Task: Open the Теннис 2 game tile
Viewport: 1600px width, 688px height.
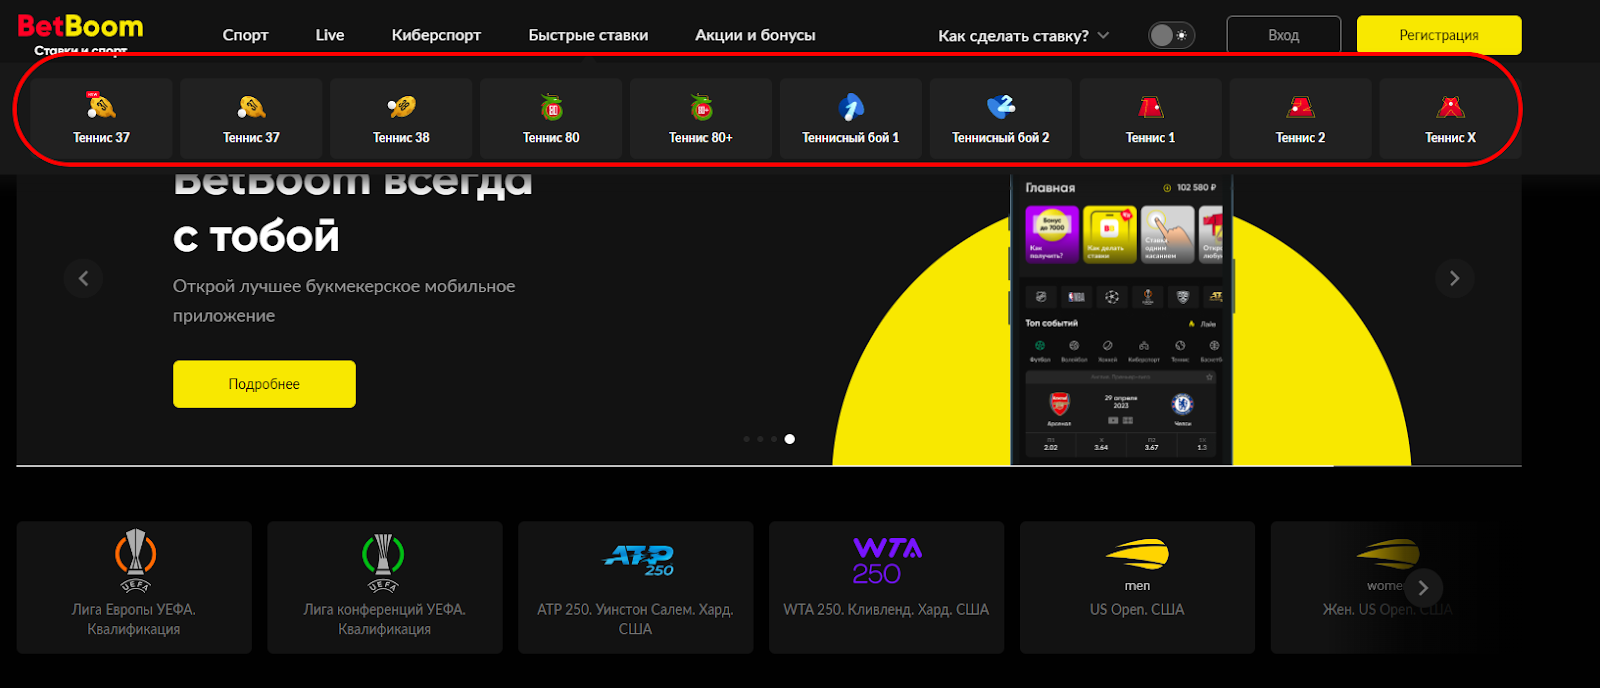Action: [1301, 119]
